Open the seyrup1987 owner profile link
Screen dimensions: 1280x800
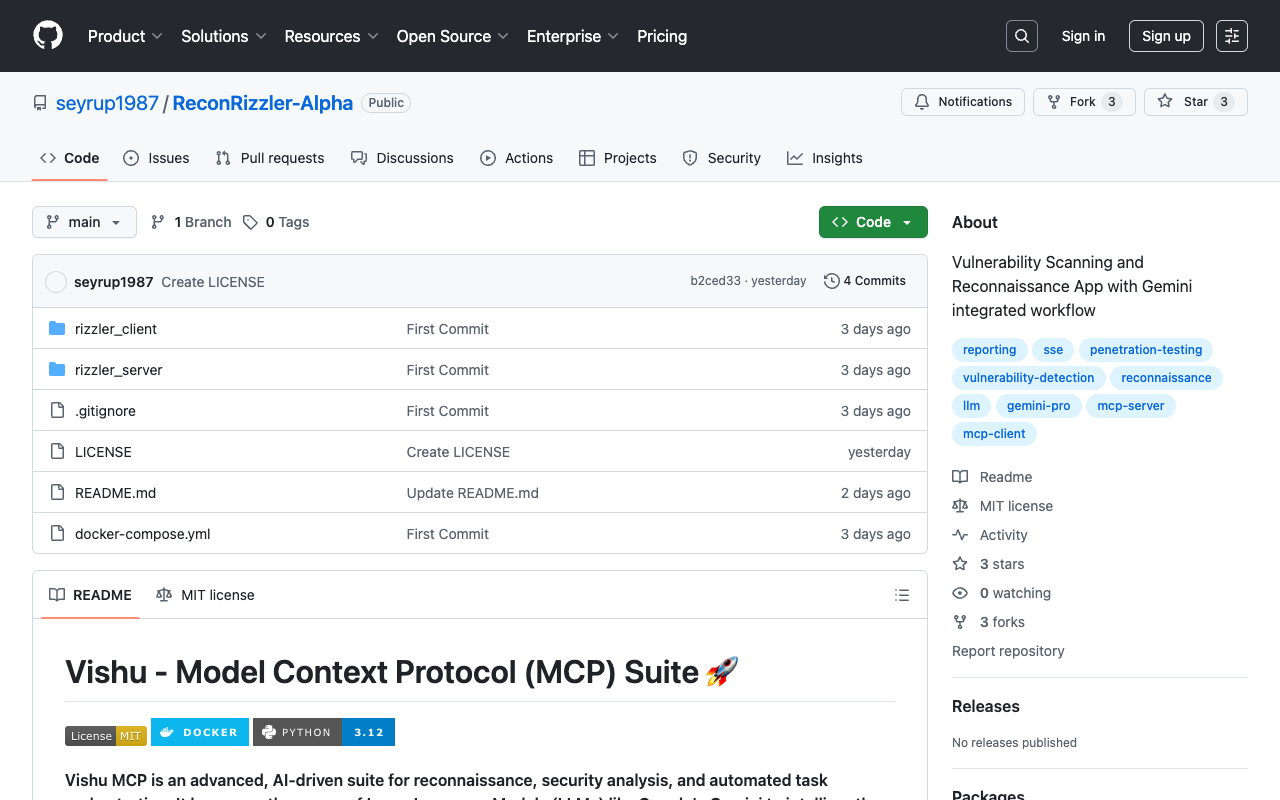point(107,103)
